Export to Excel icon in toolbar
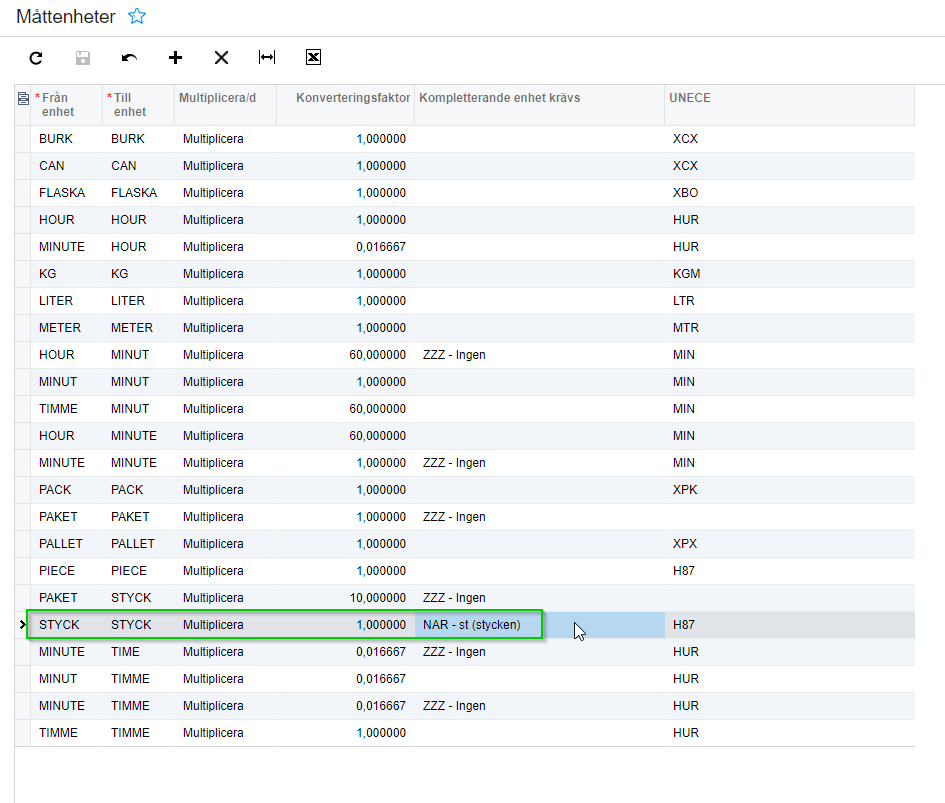This screenshot has width=945, height=803. pyautogui.click(x=313, y=58)
